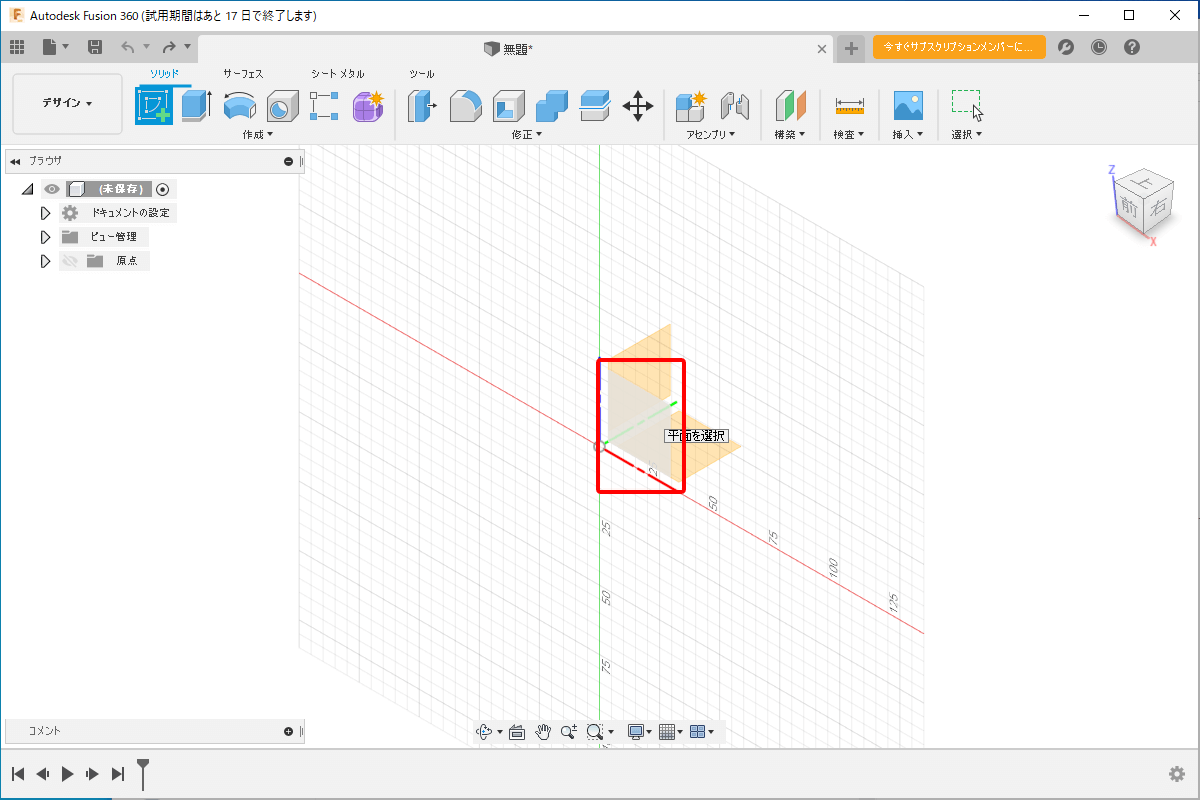
Task: Switch to the シート メタル tab
Action: coord(337,74)
